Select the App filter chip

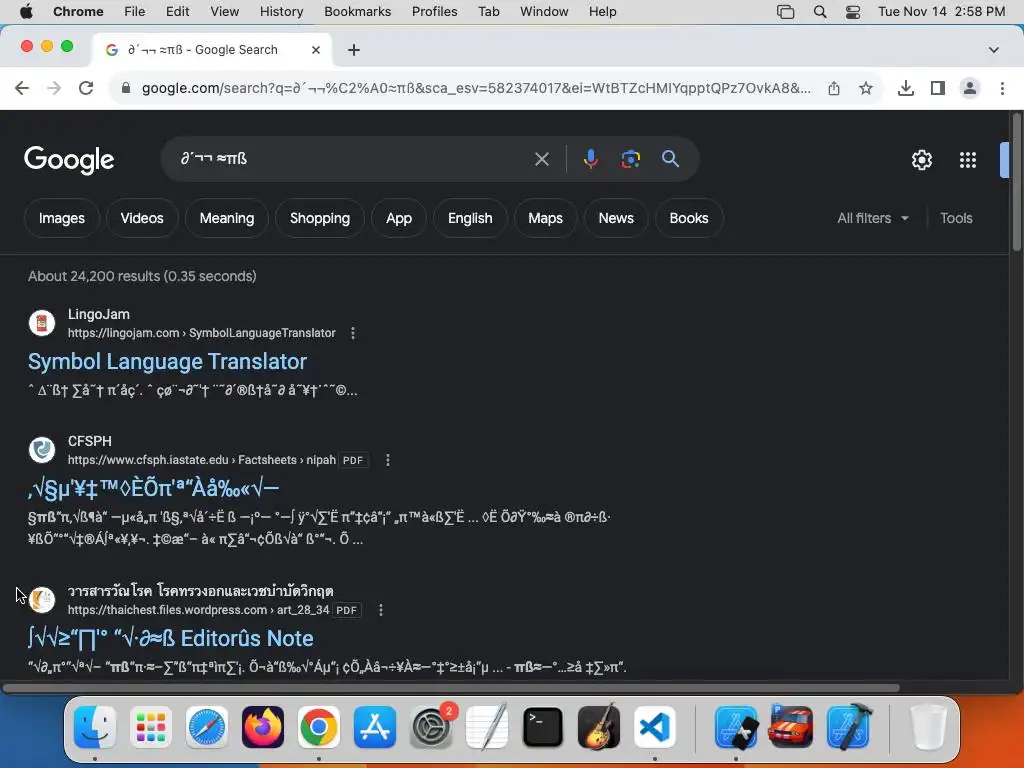click(398, 218)
